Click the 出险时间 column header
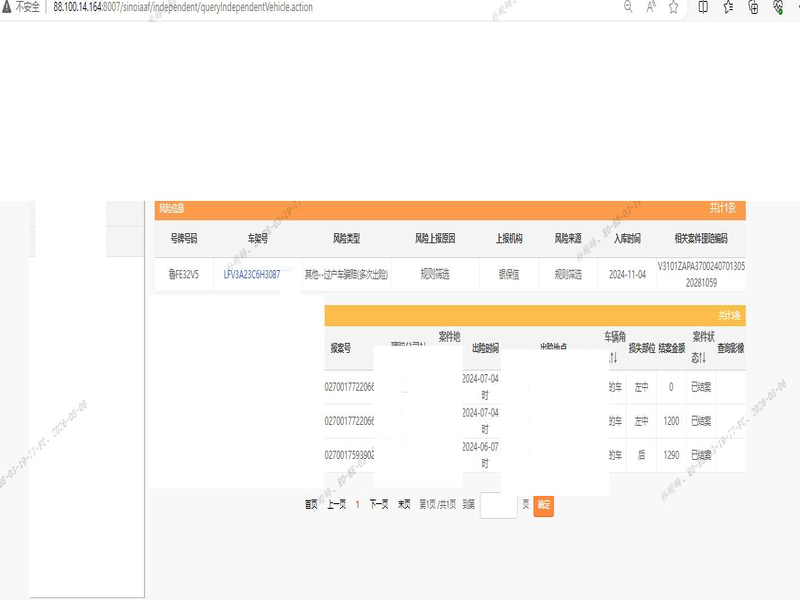The image size is (800, 600). coord(485,348)
